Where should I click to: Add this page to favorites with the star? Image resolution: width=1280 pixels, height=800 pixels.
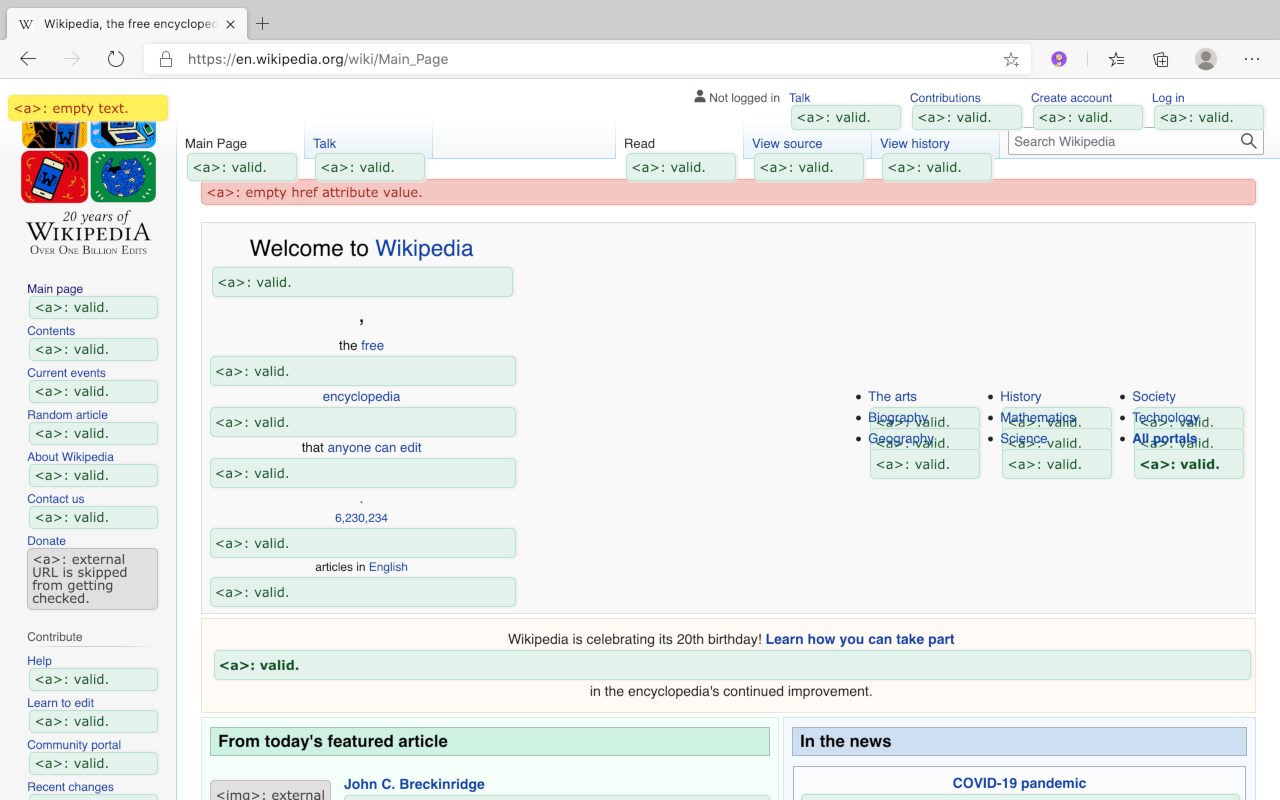[1011, 59]
